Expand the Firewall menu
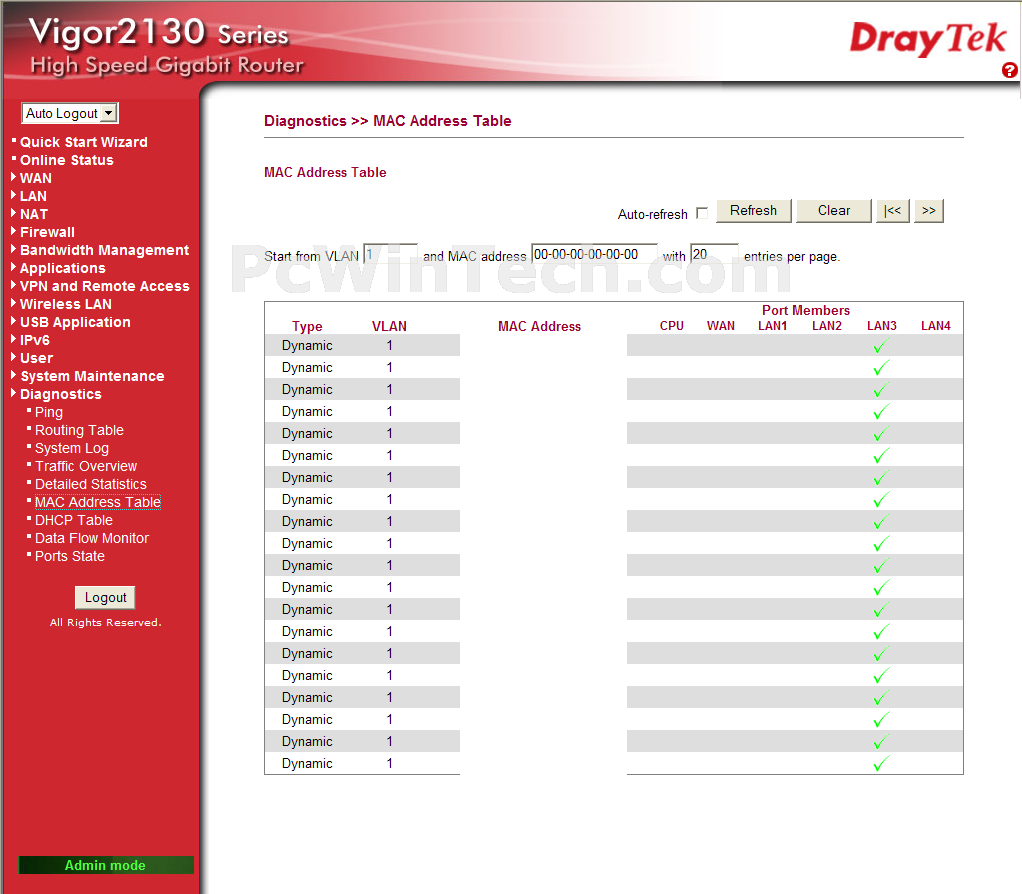This screenshot has width=1022, height=894. [x=47, y=232]
